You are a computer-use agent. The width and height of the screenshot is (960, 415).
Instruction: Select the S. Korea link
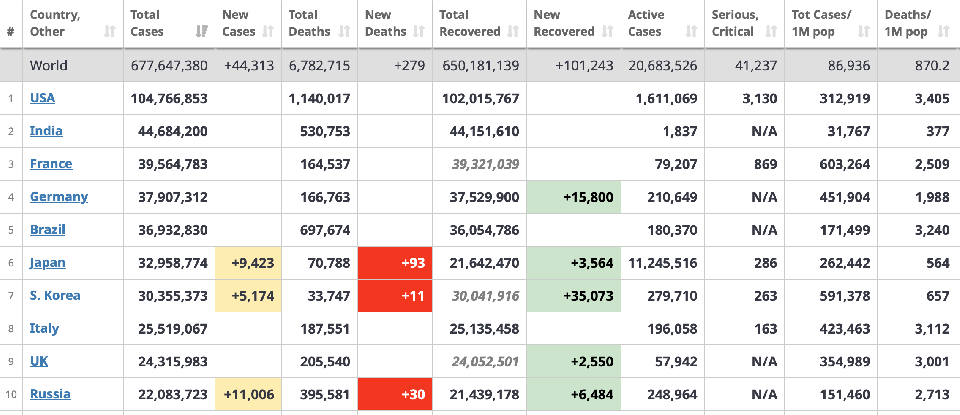point(55,296)
